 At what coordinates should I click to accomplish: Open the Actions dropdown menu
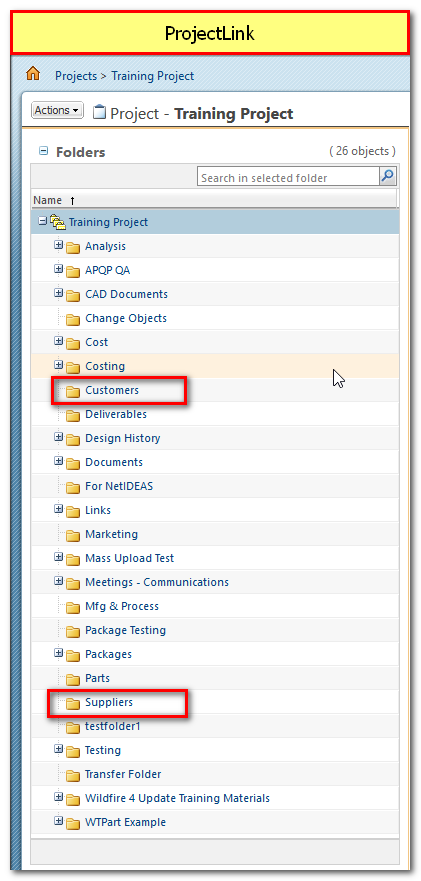tap(57, 110)
